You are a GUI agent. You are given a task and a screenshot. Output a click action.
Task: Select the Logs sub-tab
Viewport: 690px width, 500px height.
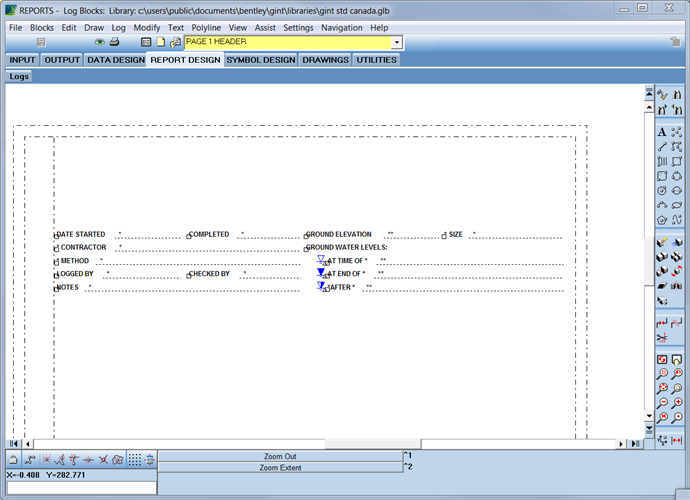(x=19, y=76)
